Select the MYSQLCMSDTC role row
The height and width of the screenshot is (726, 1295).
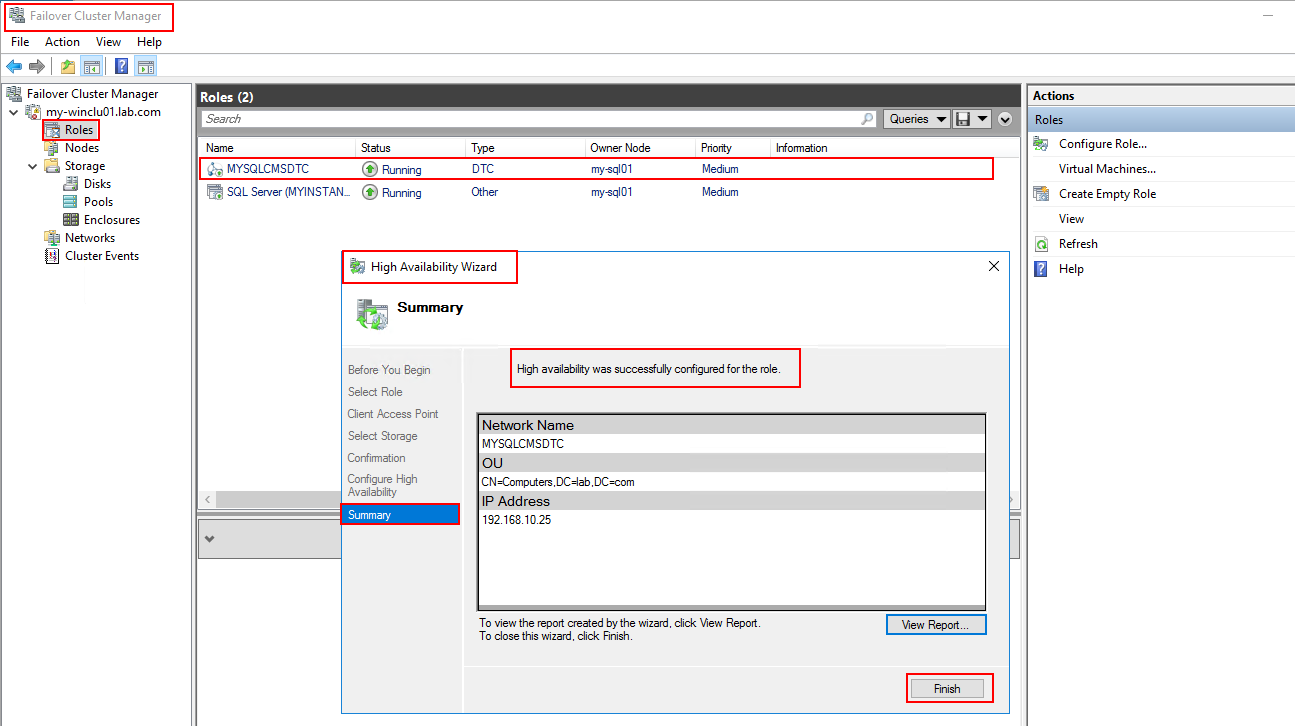(596, 169)
